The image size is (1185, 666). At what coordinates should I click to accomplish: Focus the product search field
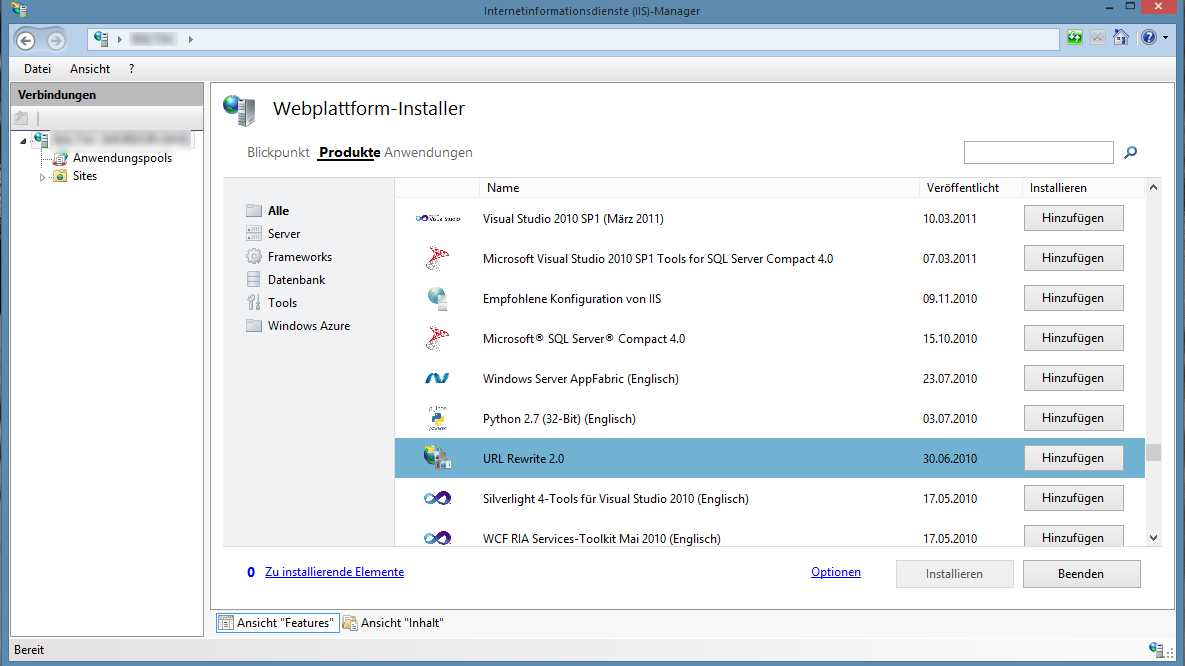click(x=1038, y=153)
